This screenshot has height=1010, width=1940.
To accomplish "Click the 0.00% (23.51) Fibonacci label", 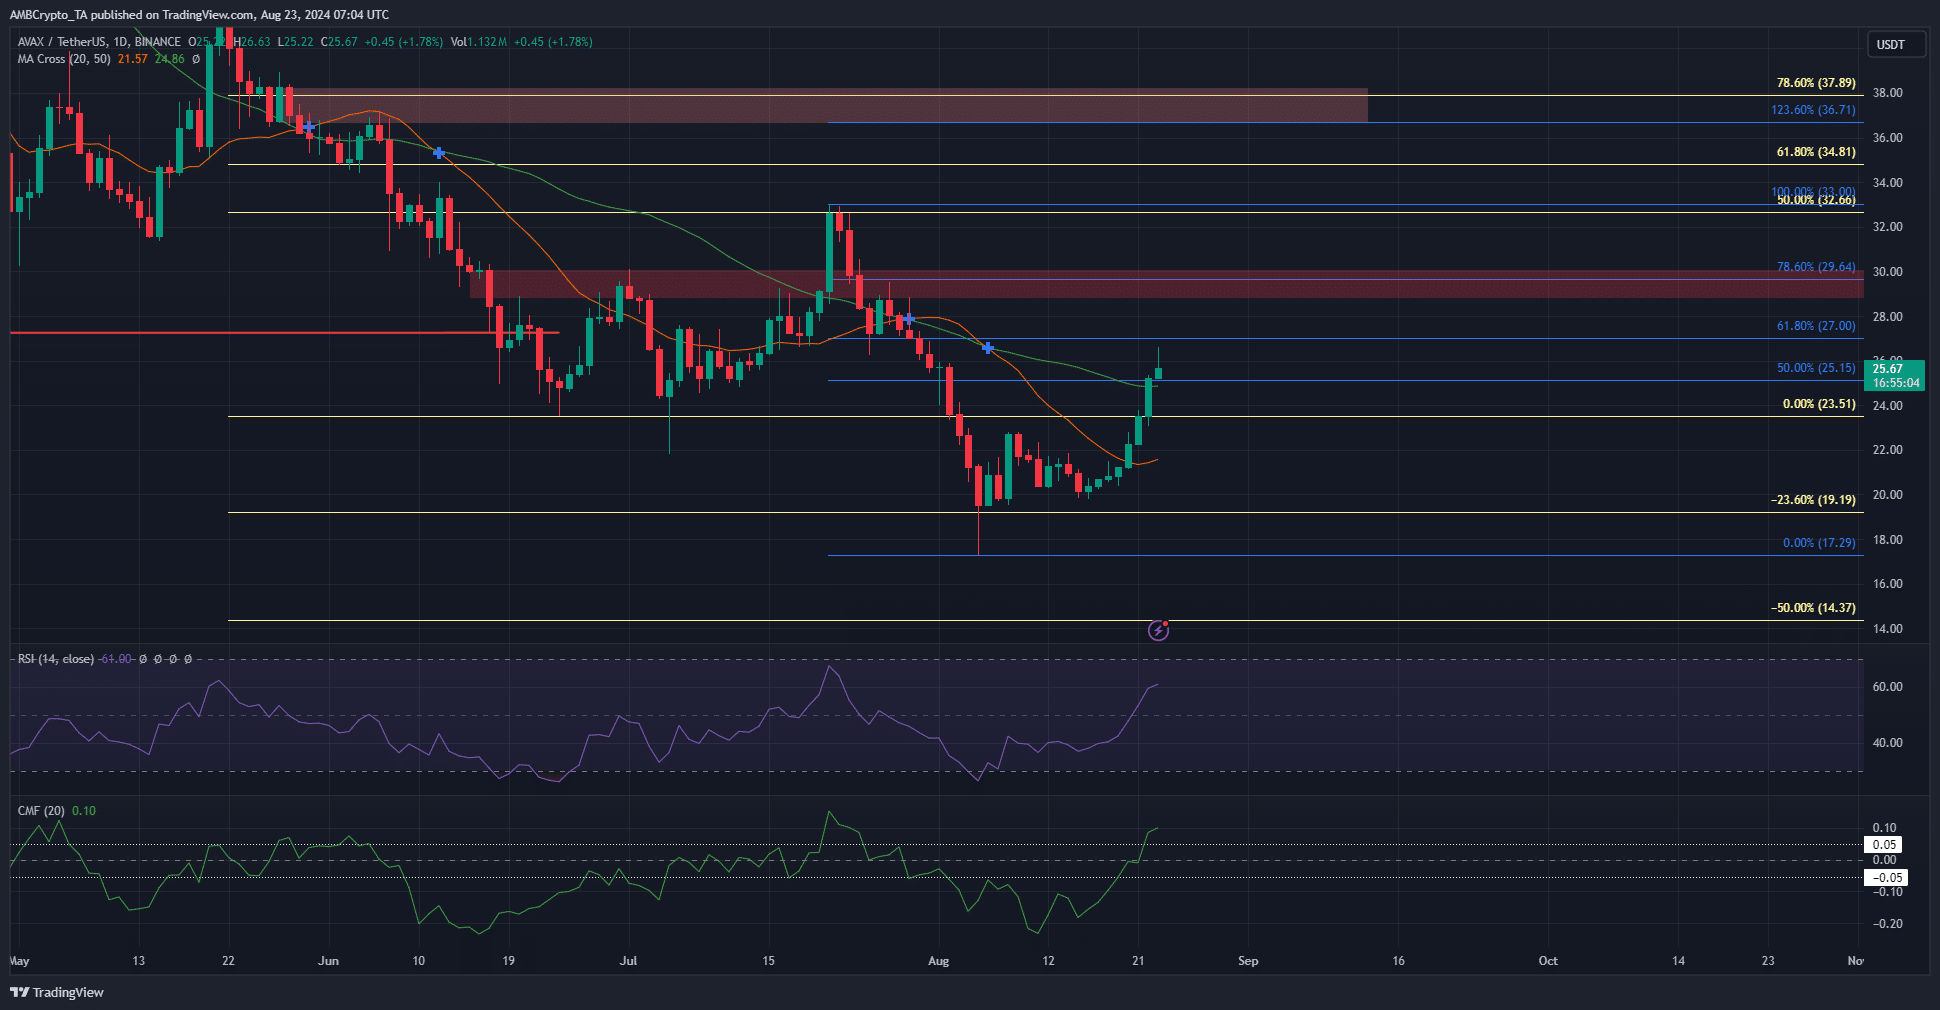I will click(1819, 404).
